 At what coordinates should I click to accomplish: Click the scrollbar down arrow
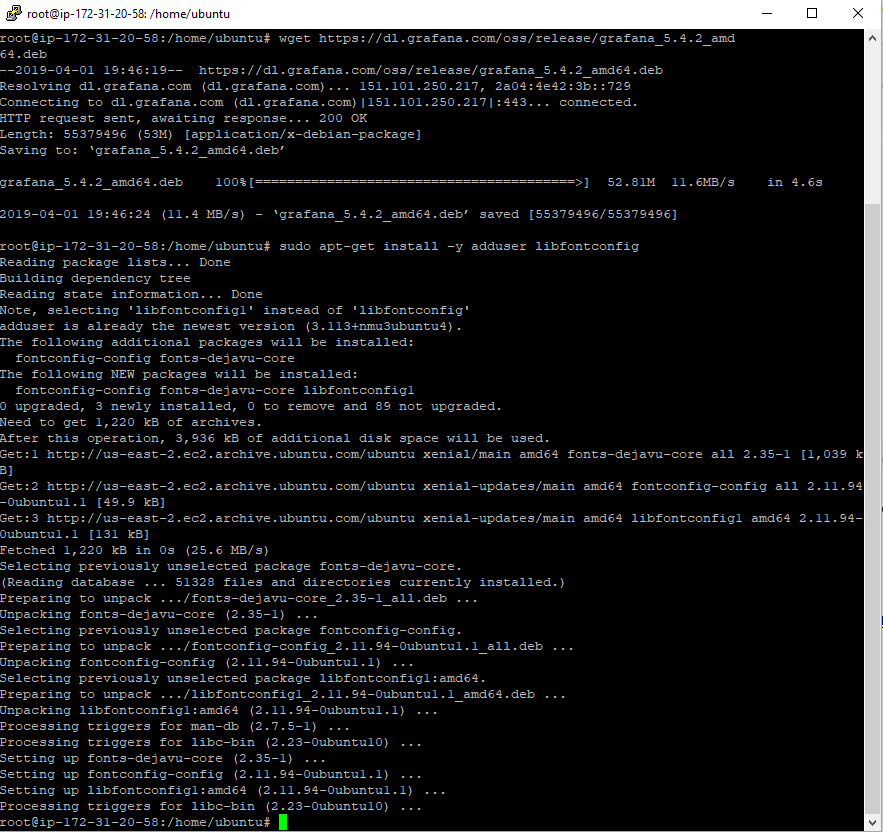tap(872, 822)
